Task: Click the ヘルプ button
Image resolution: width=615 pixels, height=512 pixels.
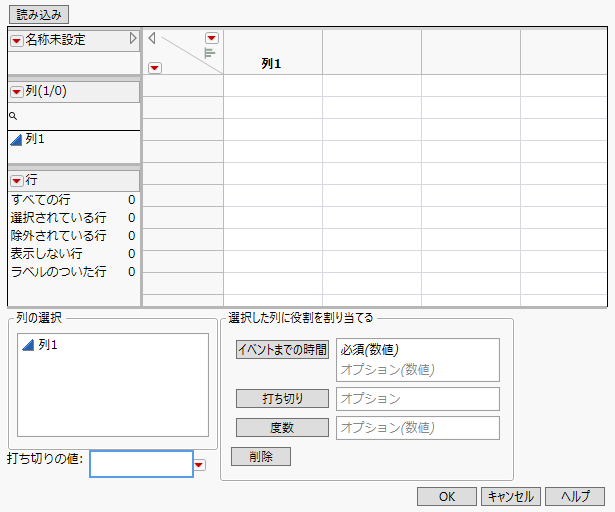Action: [x=575, y=497]
